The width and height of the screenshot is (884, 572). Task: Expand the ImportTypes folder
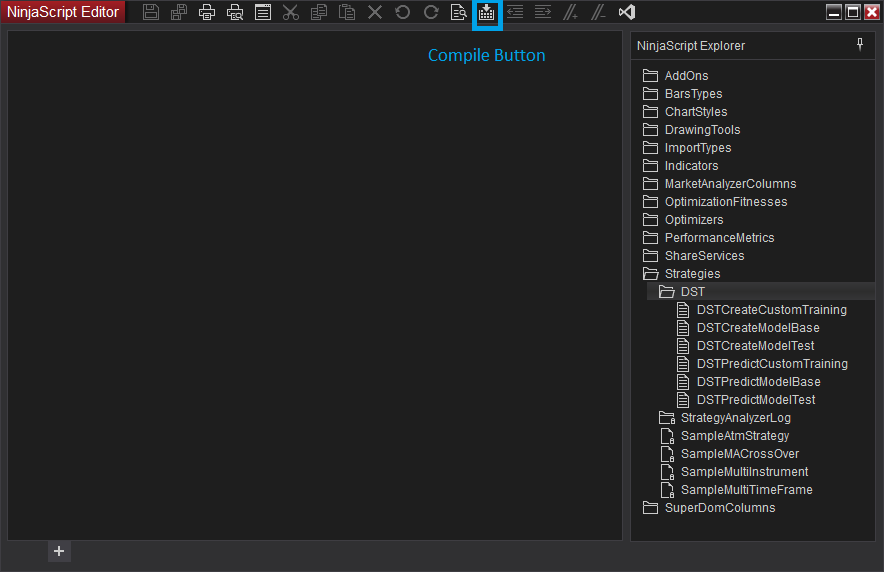pos(687,148)
